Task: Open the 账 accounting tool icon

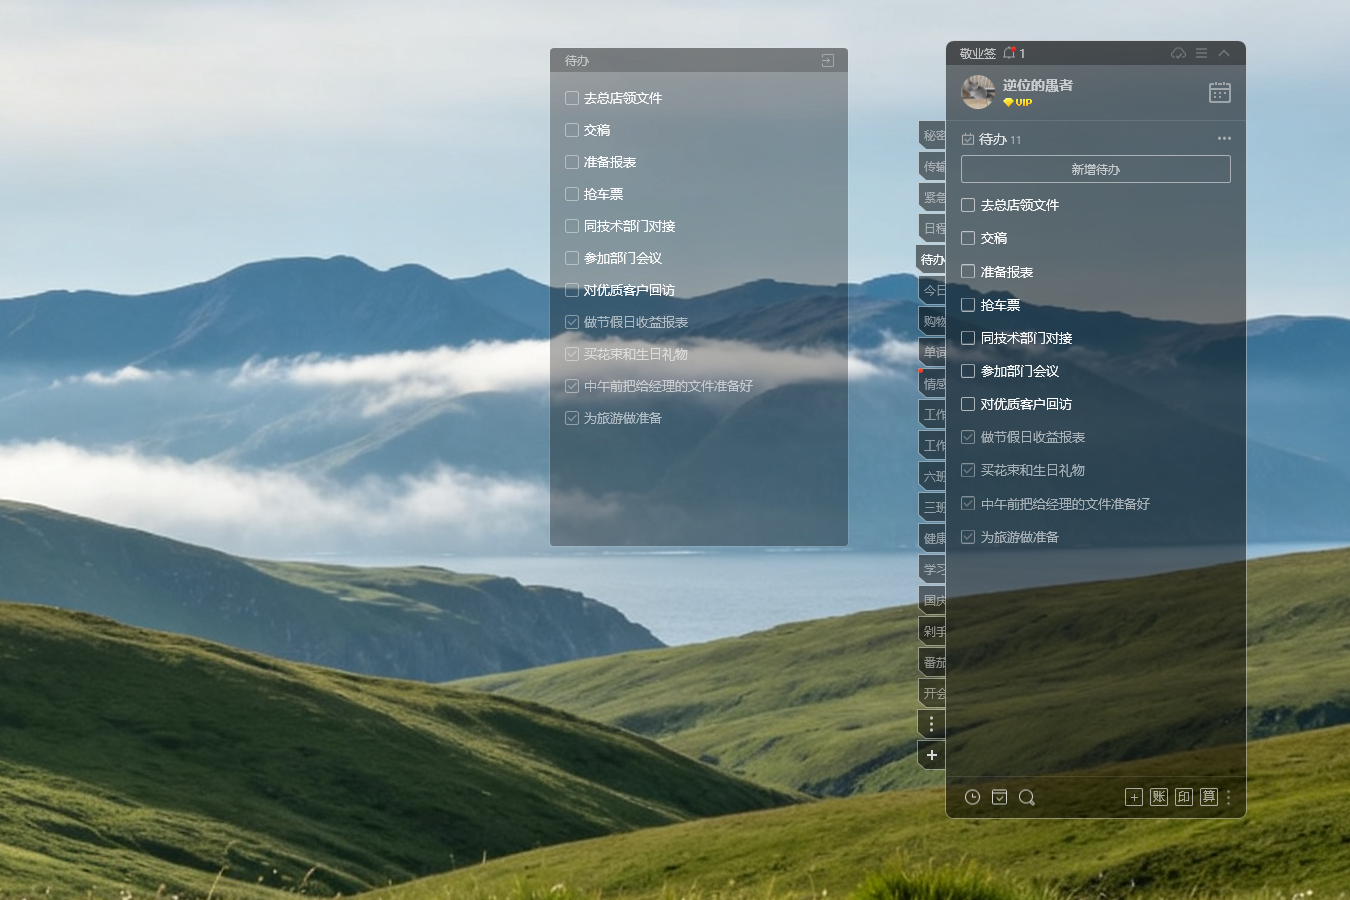Action: point(1159,797)
